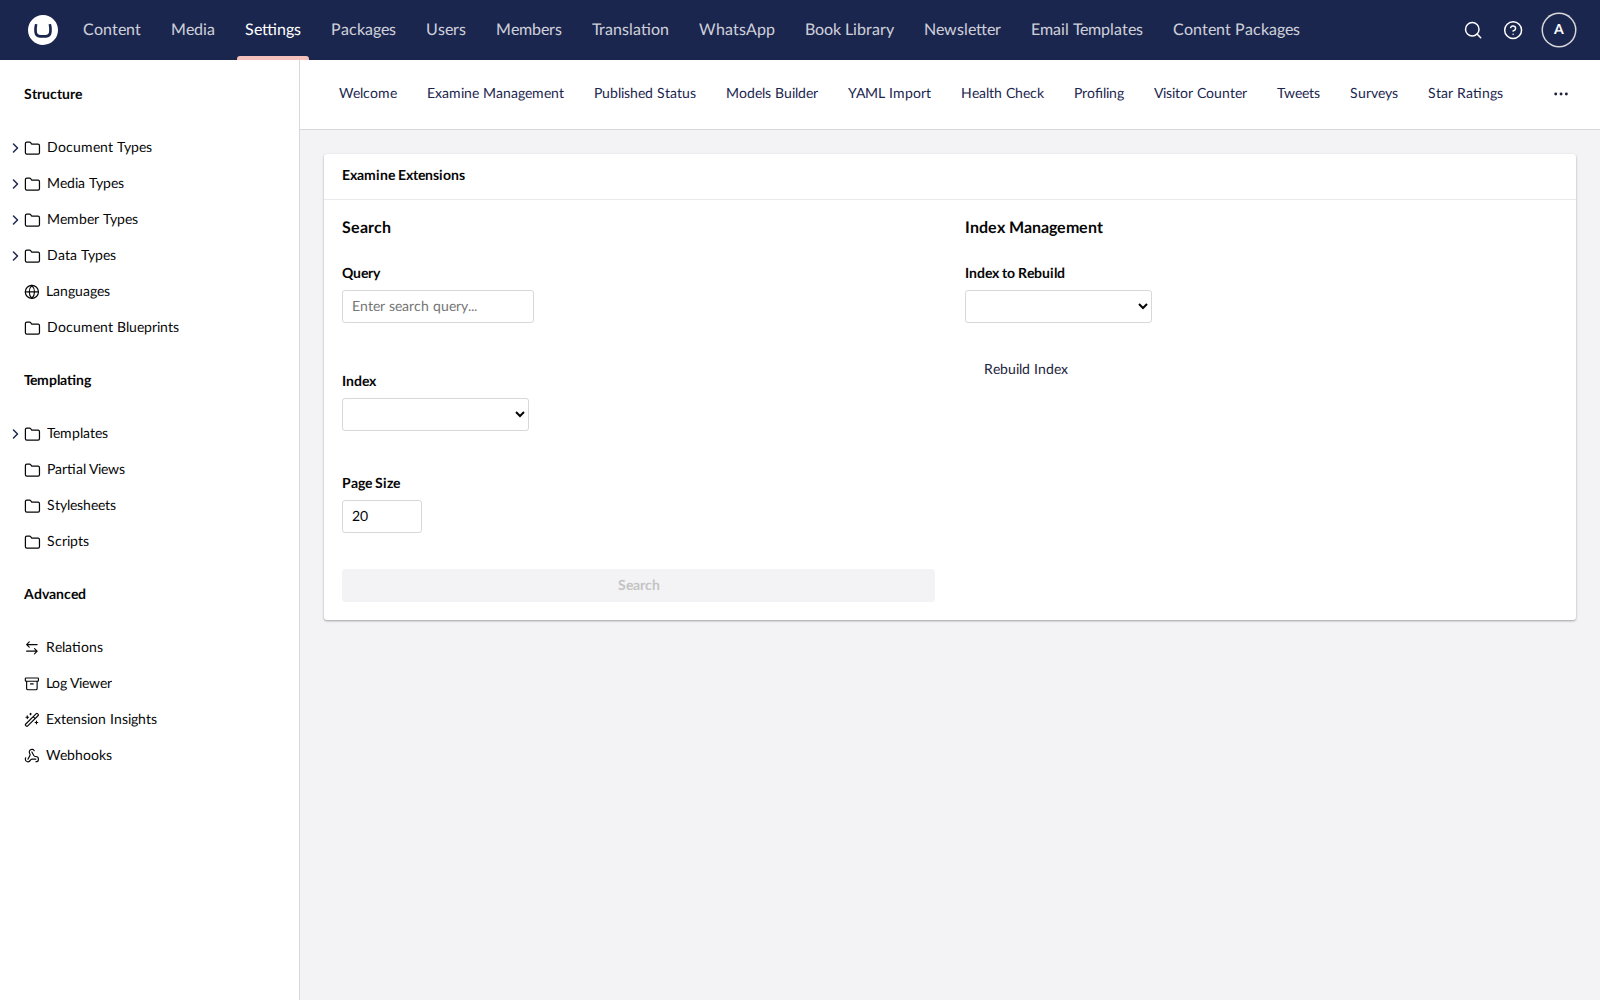Switch to the Star Ratings tab
Image resolution: width=1600 pixels, height=1000 pixels.
coord(1465,94)
